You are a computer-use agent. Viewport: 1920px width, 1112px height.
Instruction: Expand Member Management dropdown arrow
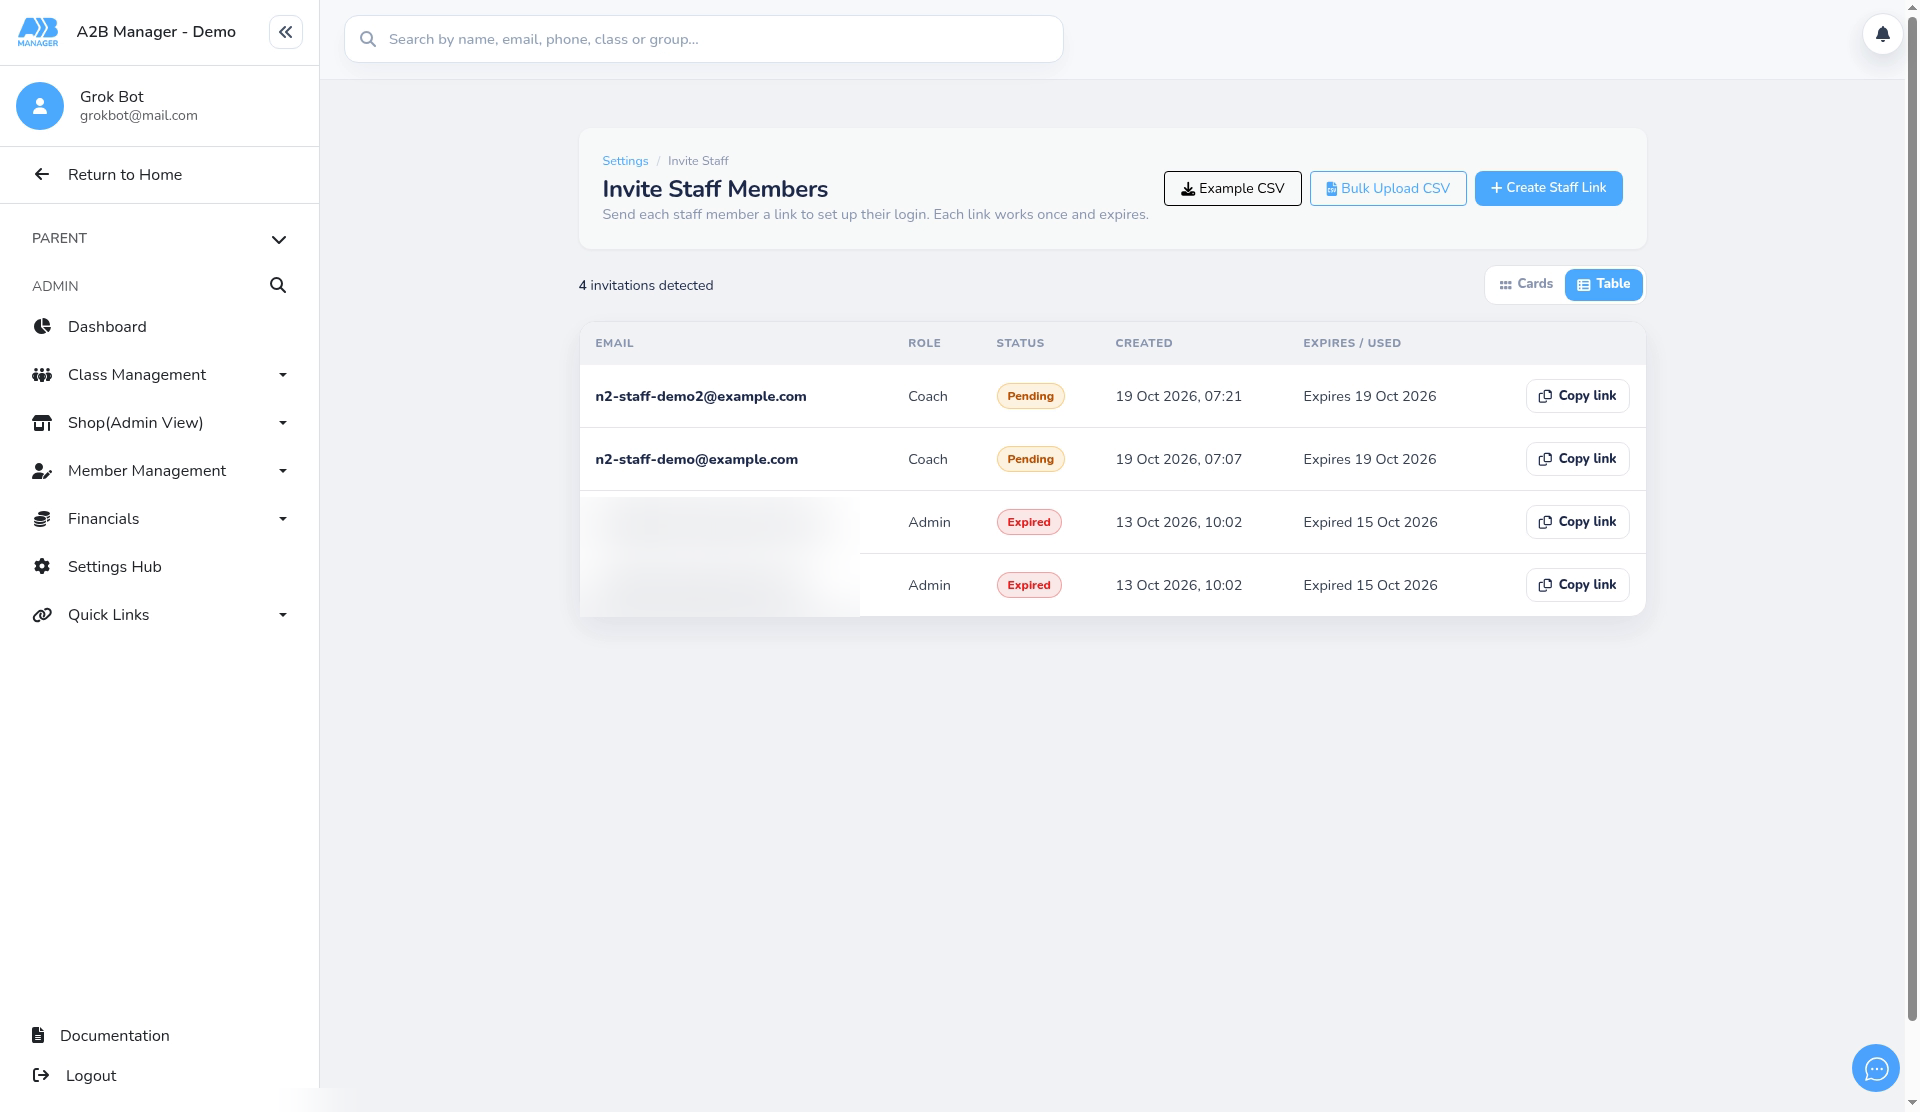[283, 471]
